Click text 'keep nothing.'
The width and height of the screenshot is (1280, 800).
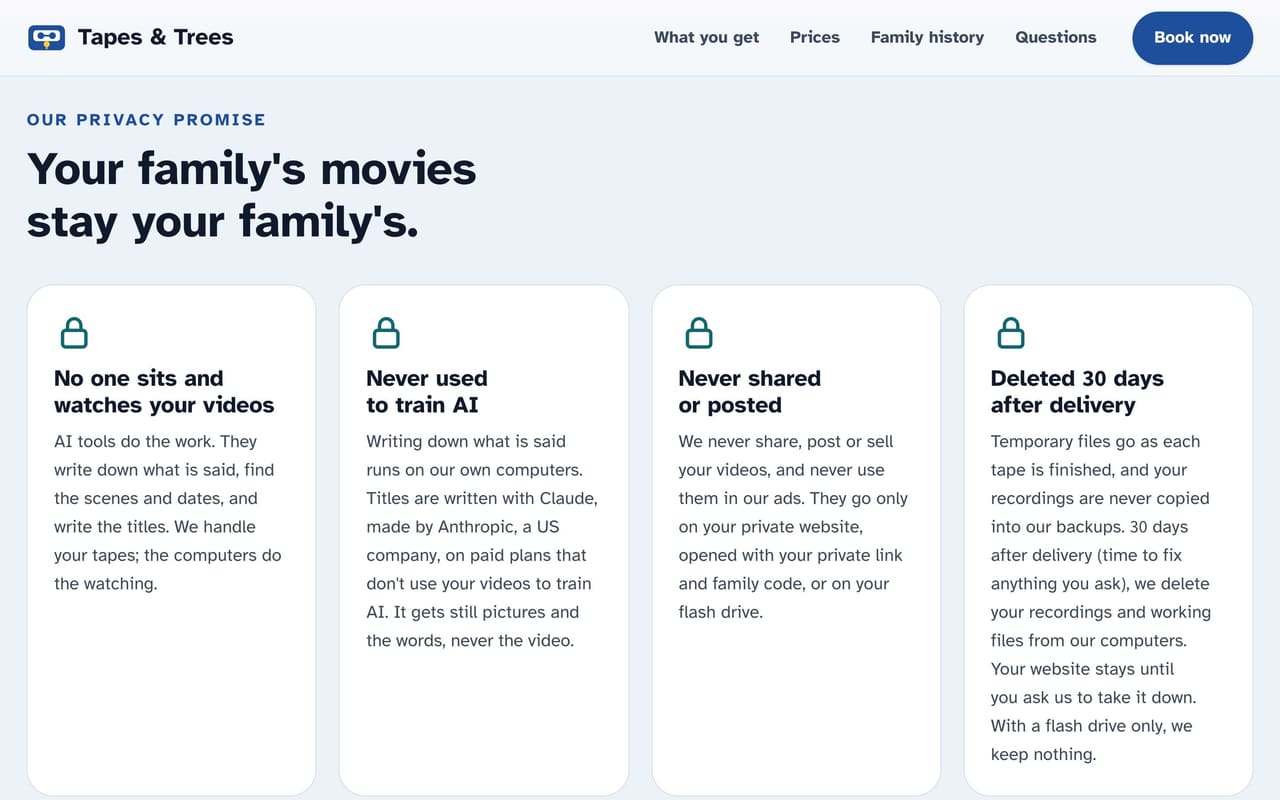(1043, 754)
